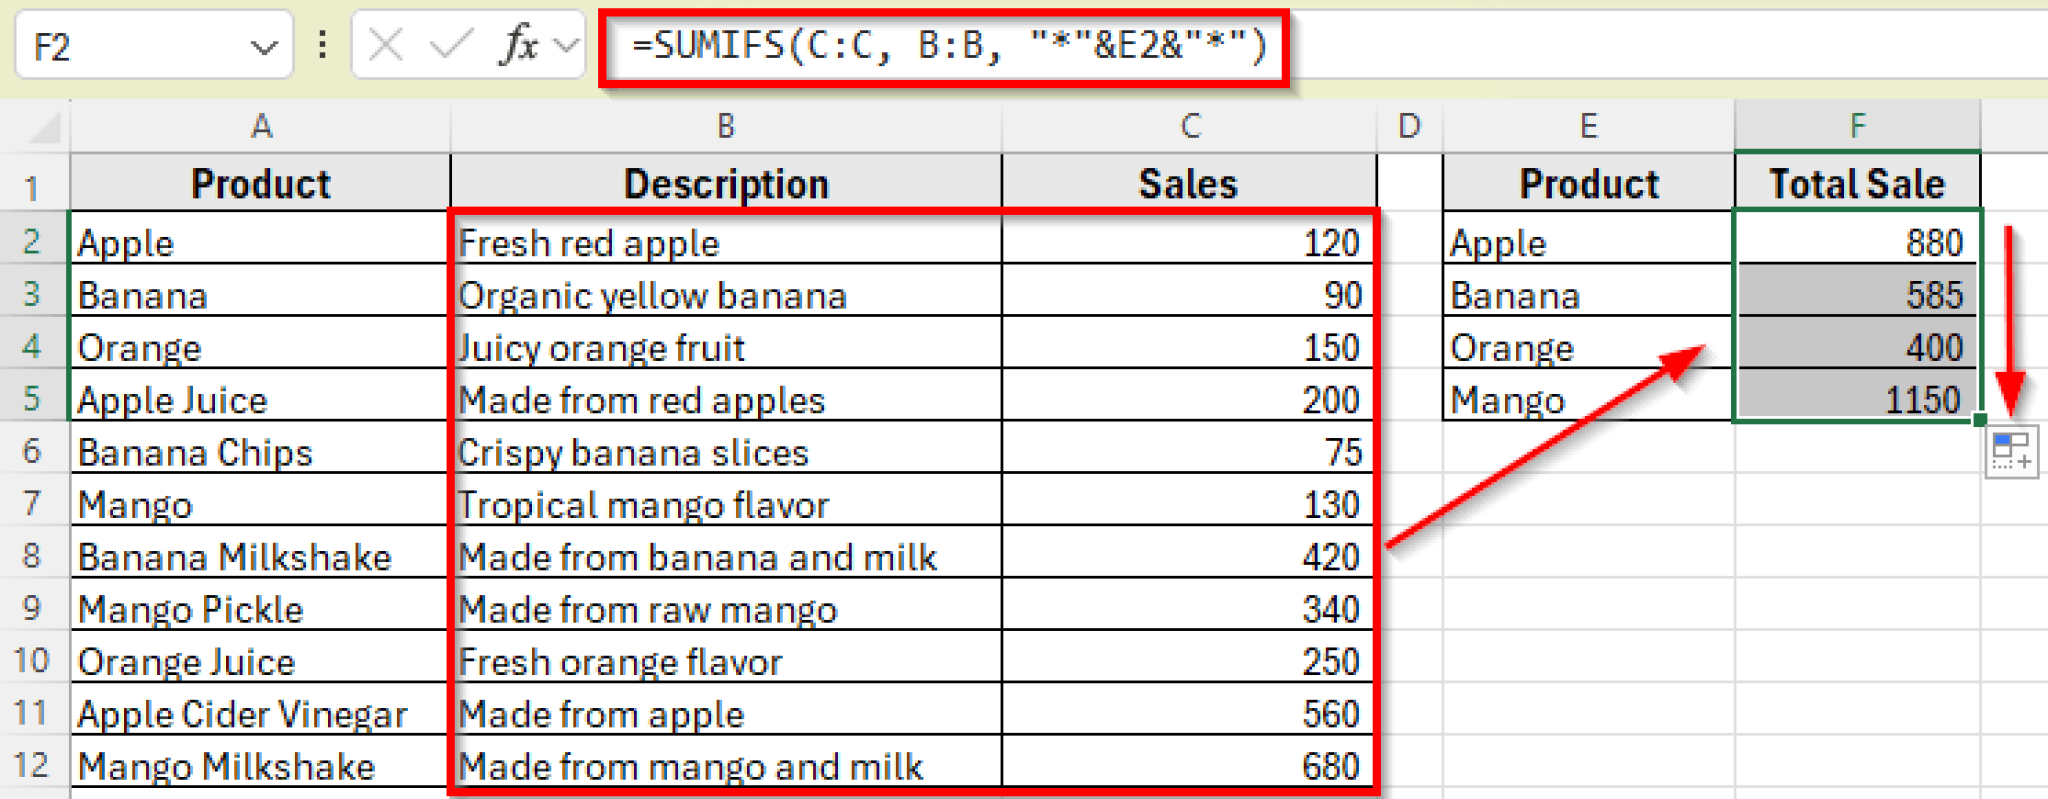Image resolution: width=2048 pixels, height=799 pixels.
Task: Select the Total Sale header cell
Action: tap(1857, 182)
